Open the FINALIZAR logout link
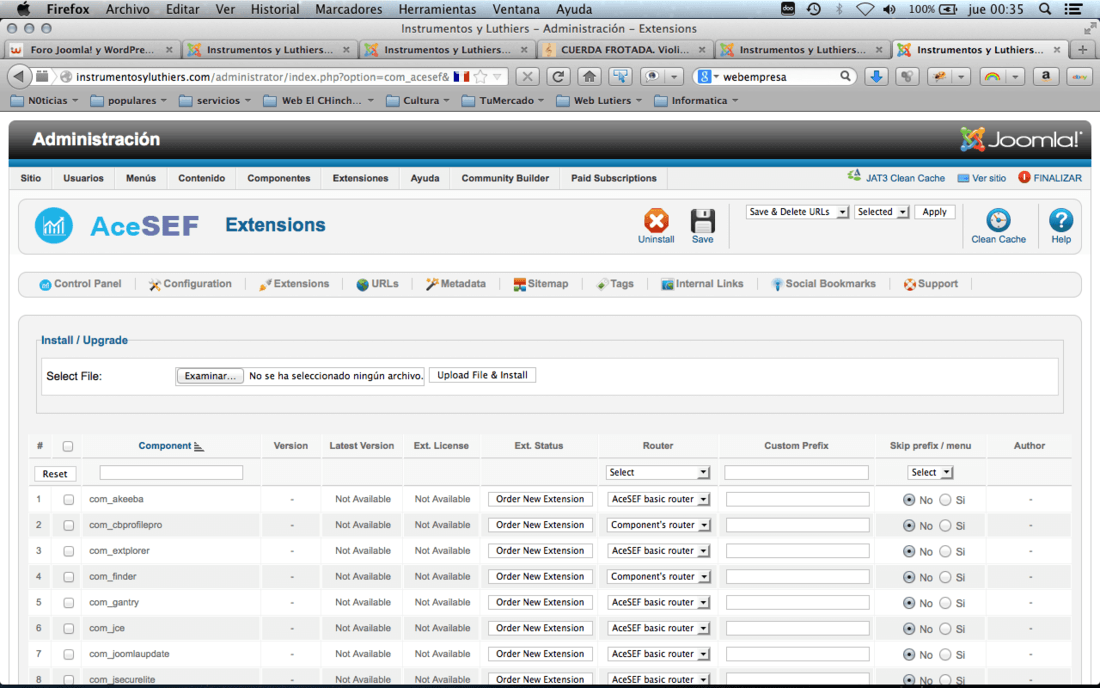This screenshot has width=1100, height=688. pos(1049,178)
